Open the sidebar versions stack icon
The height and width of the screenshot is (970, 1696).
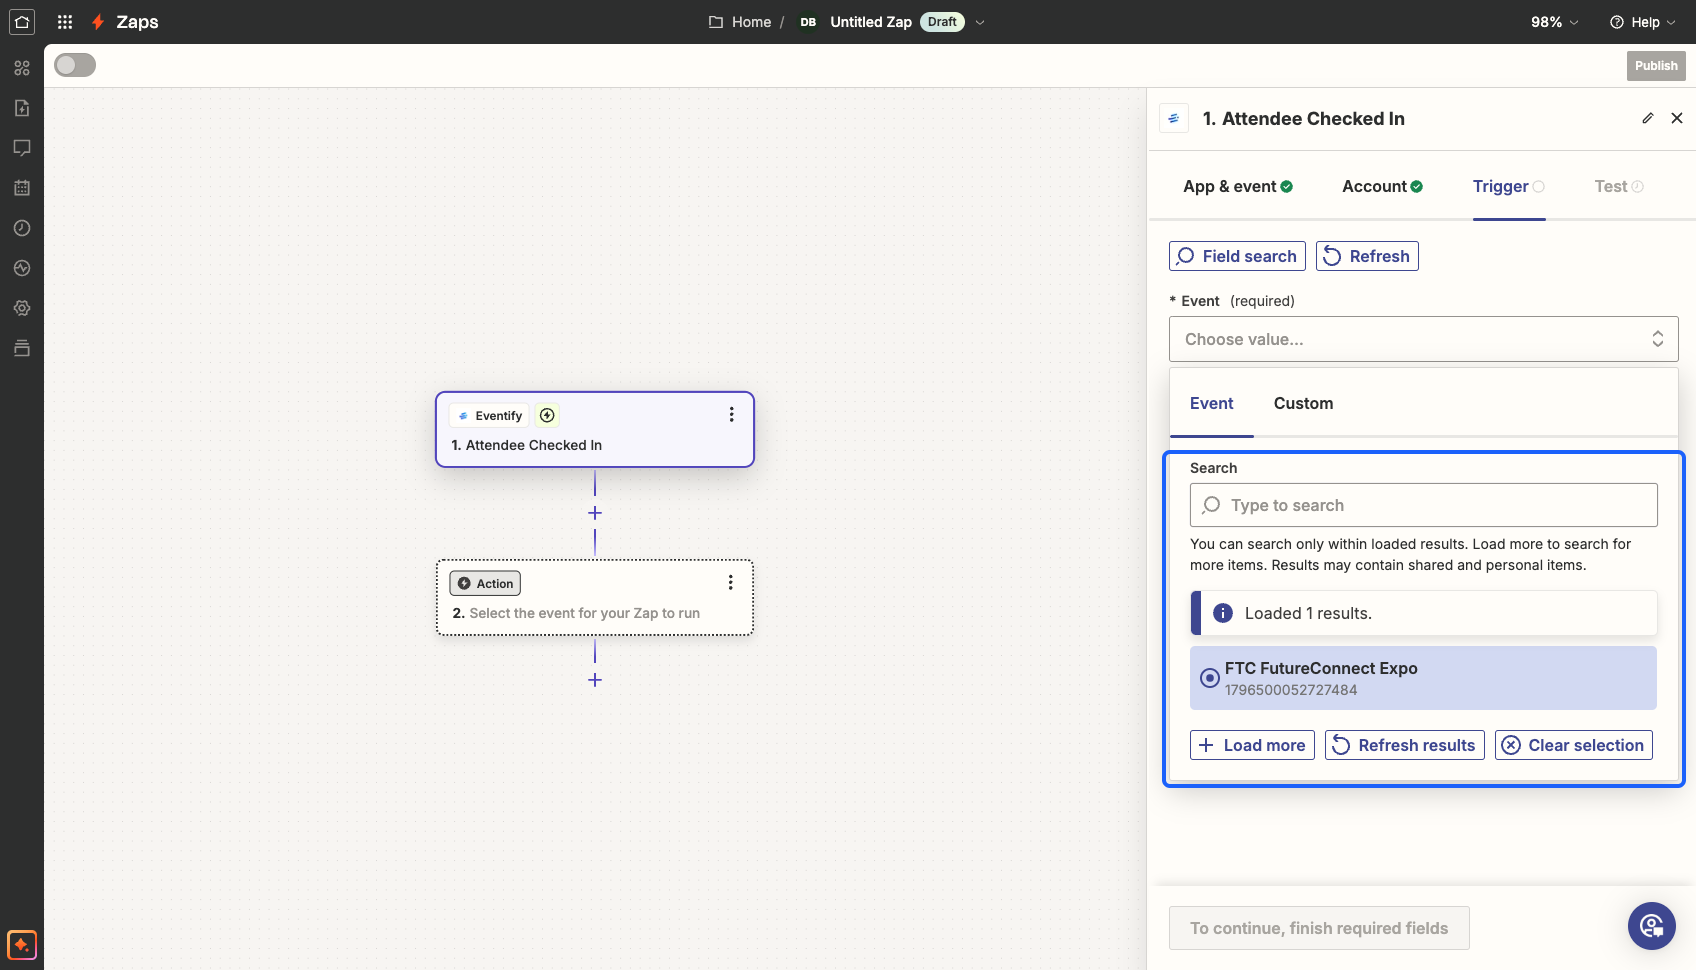click(22, 348)
